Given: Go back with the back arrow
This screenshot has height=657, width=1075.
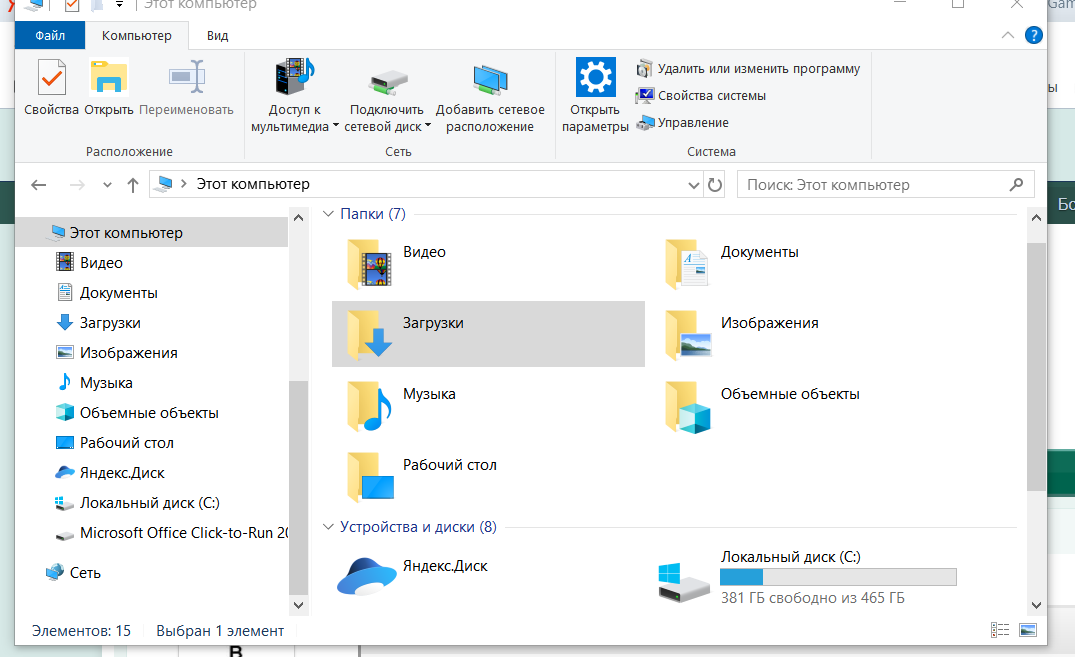Looking at the screenshot, I should [39, 184].
